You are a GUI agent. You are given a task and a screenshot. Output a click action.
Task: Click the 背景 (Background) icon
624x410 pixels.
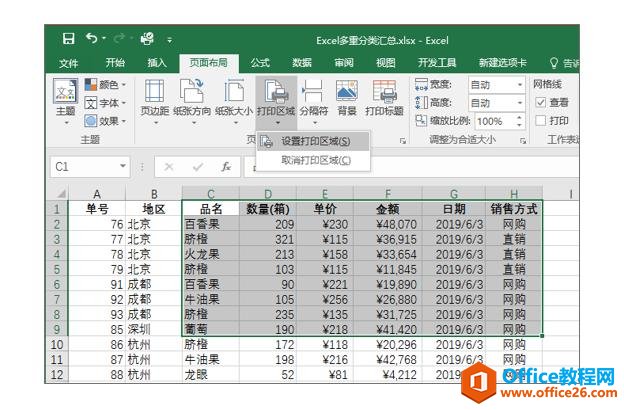point(346,101)
